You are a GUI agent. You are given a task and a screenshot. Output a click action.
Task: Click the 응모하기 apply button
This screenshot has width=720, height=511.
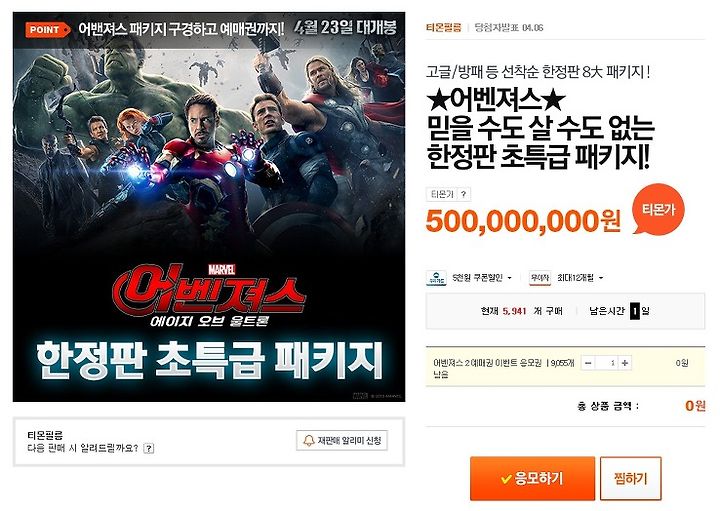(532, 478)
